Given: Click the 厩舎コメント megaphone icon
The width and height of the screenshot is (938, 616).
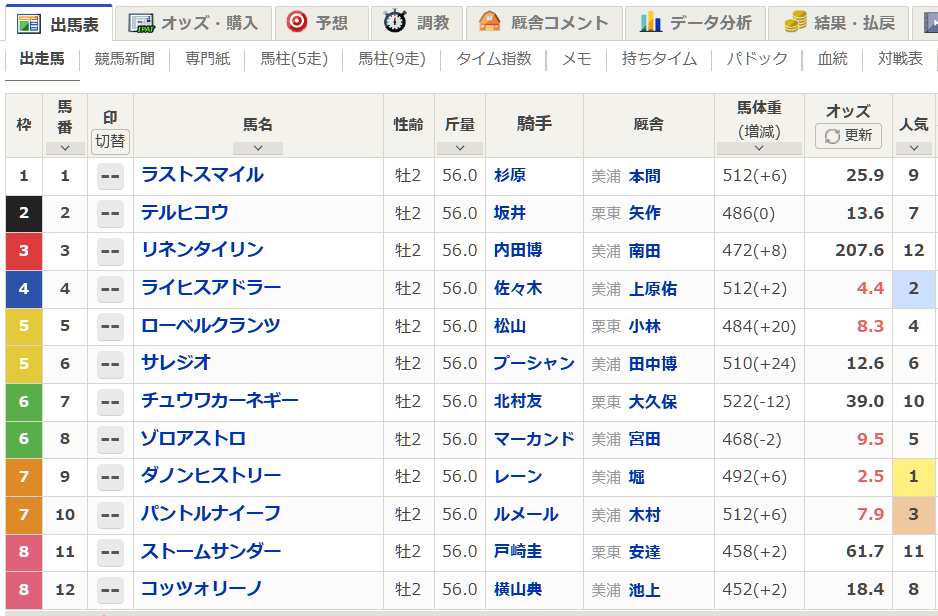Looking at the screenshot, I should pos(491,22).
